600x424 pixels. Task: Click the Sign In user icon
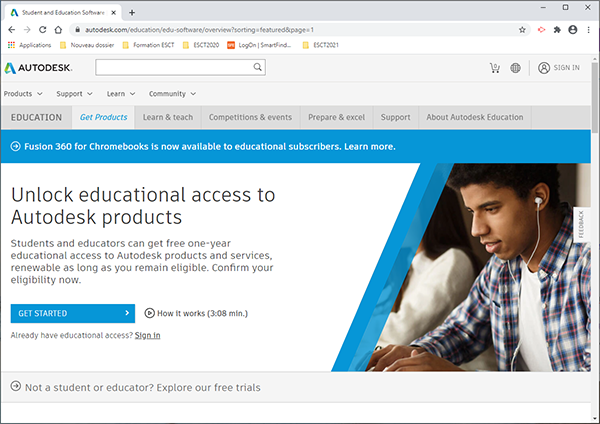[x=544, y=68]
